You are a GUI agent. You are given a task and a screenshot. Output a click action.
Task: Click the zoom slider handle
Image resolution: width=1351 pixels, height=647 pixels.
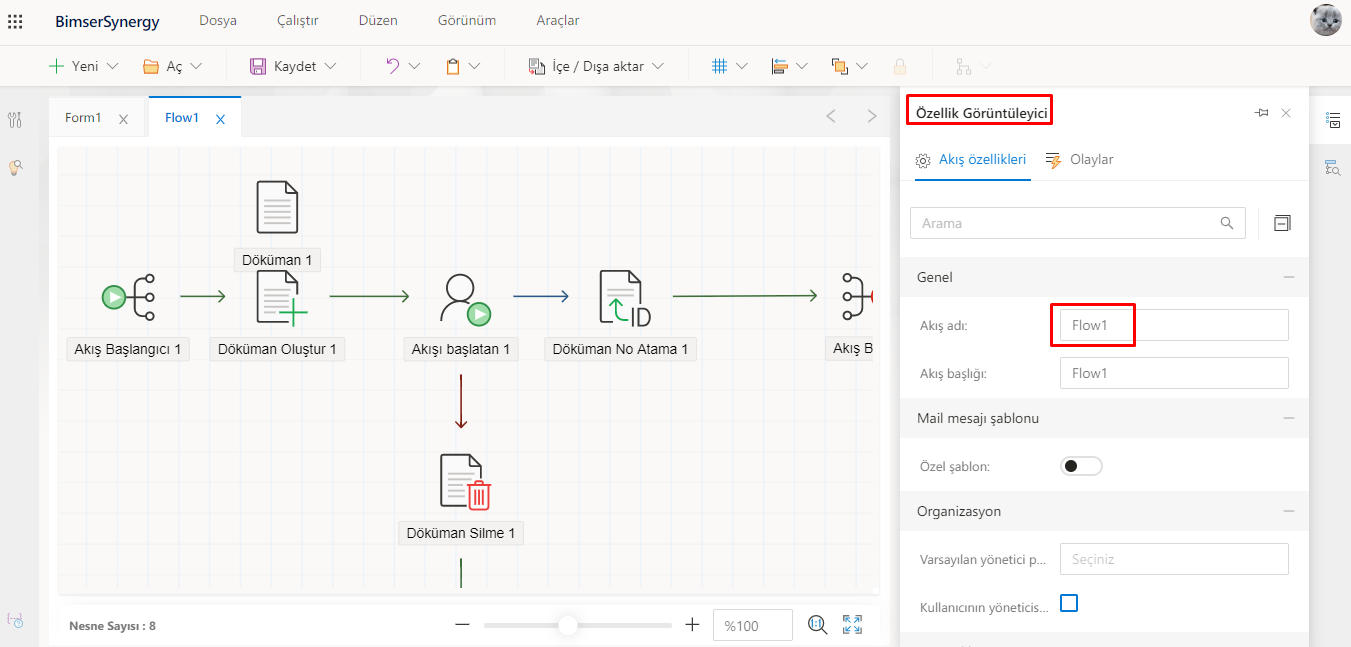(568, 625)
